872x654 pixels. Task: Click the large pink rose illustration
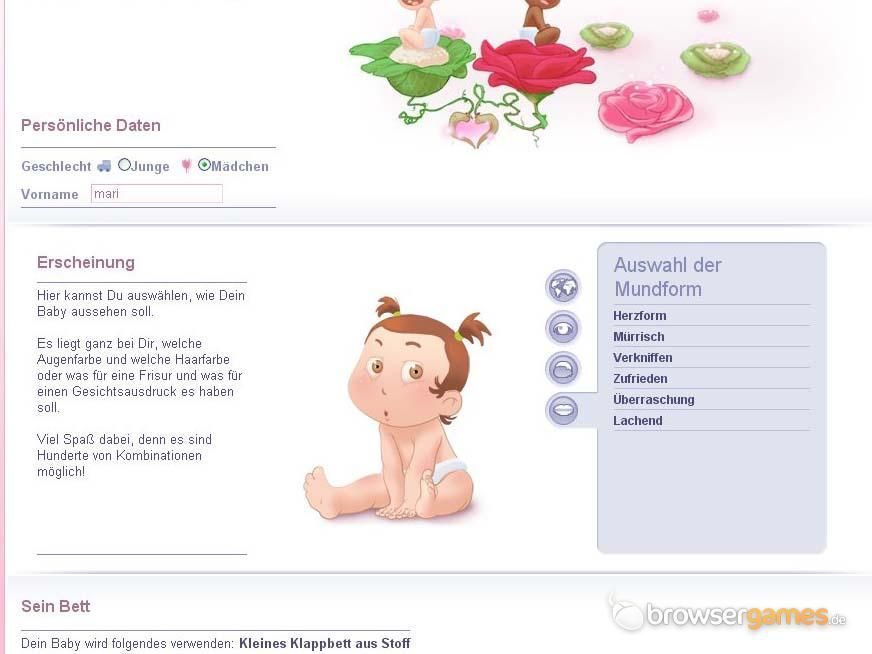[645, 110]
